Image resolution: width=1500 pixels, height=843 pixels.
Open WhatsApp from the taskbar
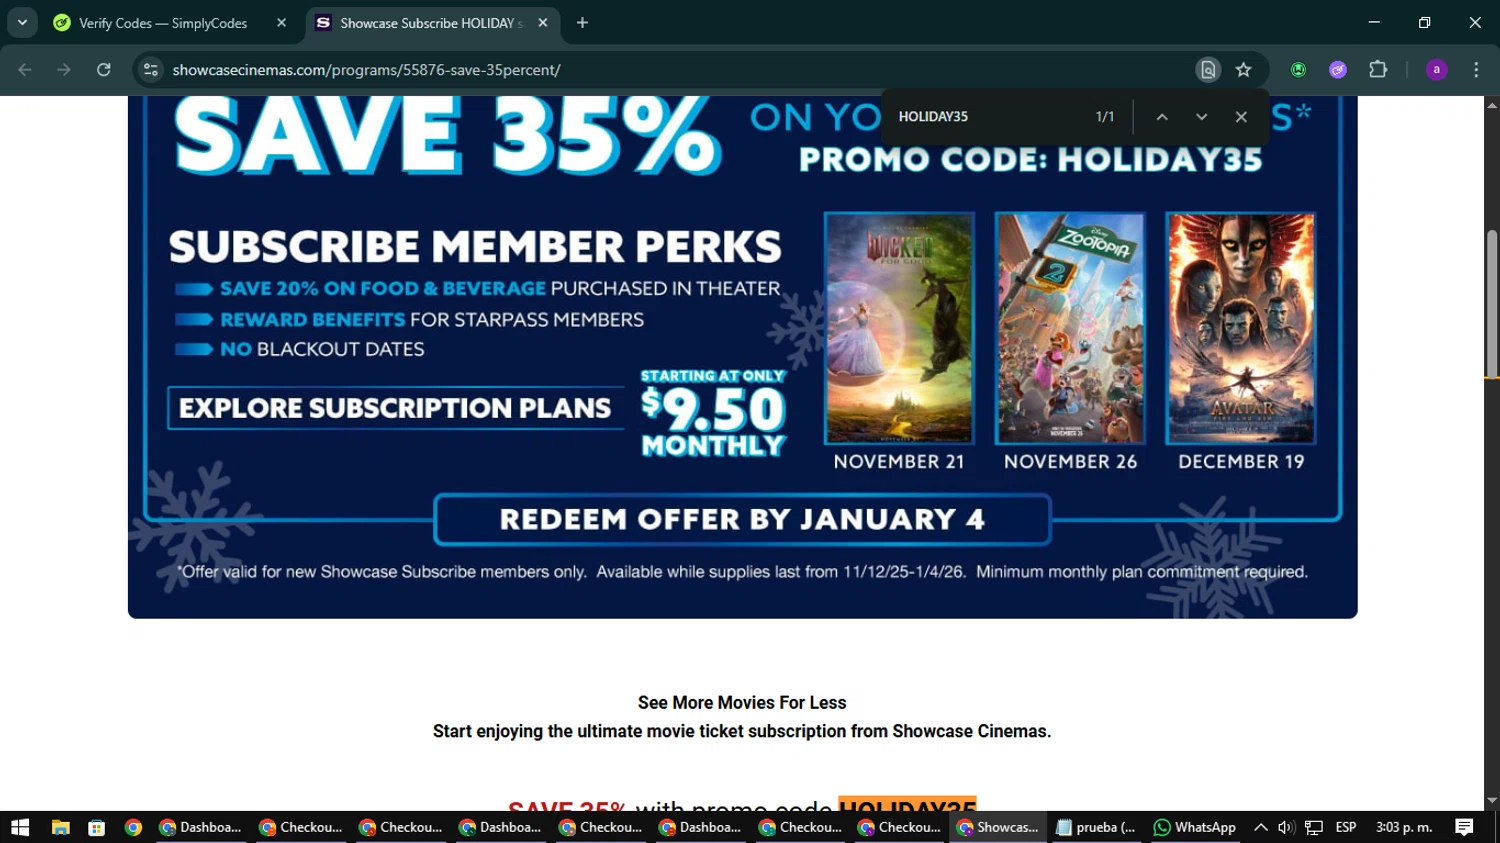(x=1195, y=827)
